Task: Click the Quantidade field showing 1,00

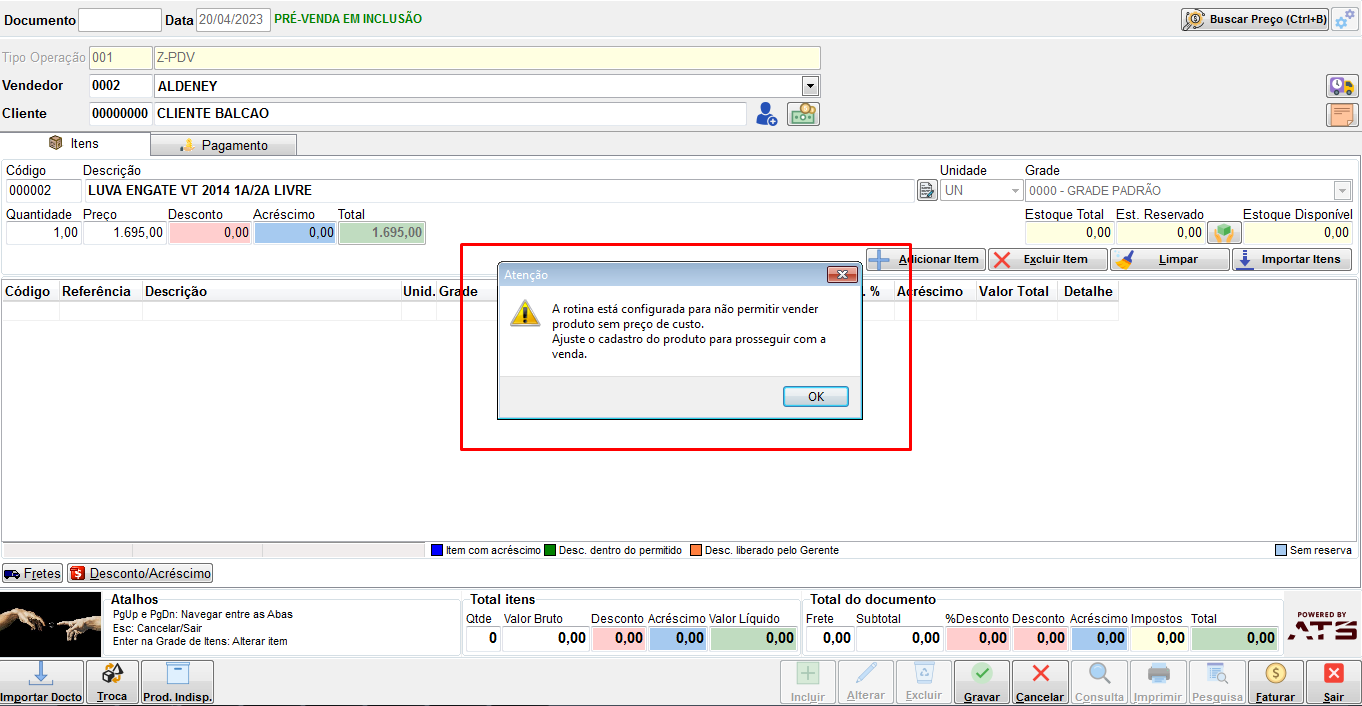Action: pyautogui.click(x=43, y=233)
